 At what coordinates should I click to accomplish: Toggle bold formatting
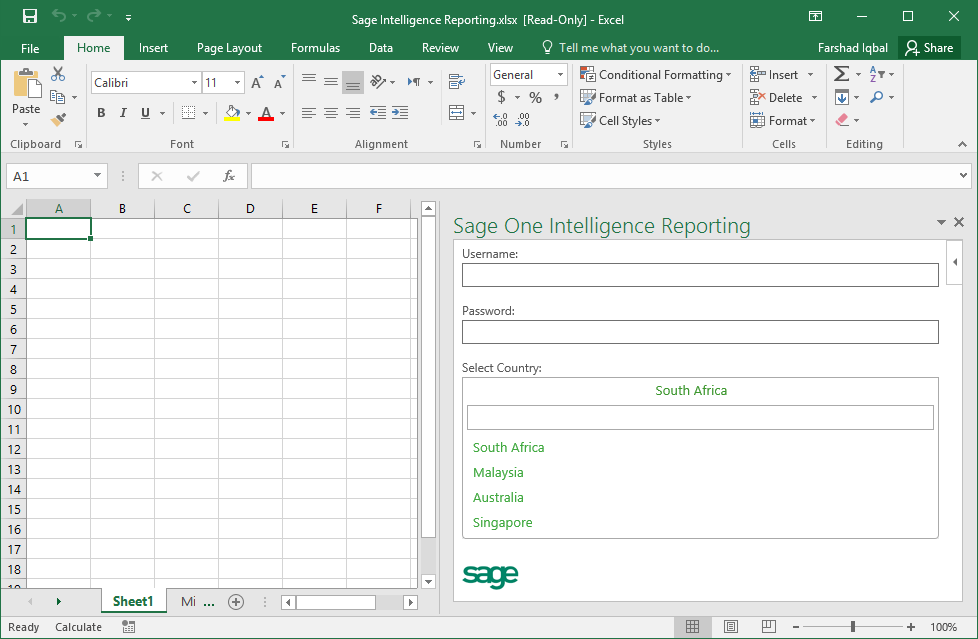click(100, 113)
